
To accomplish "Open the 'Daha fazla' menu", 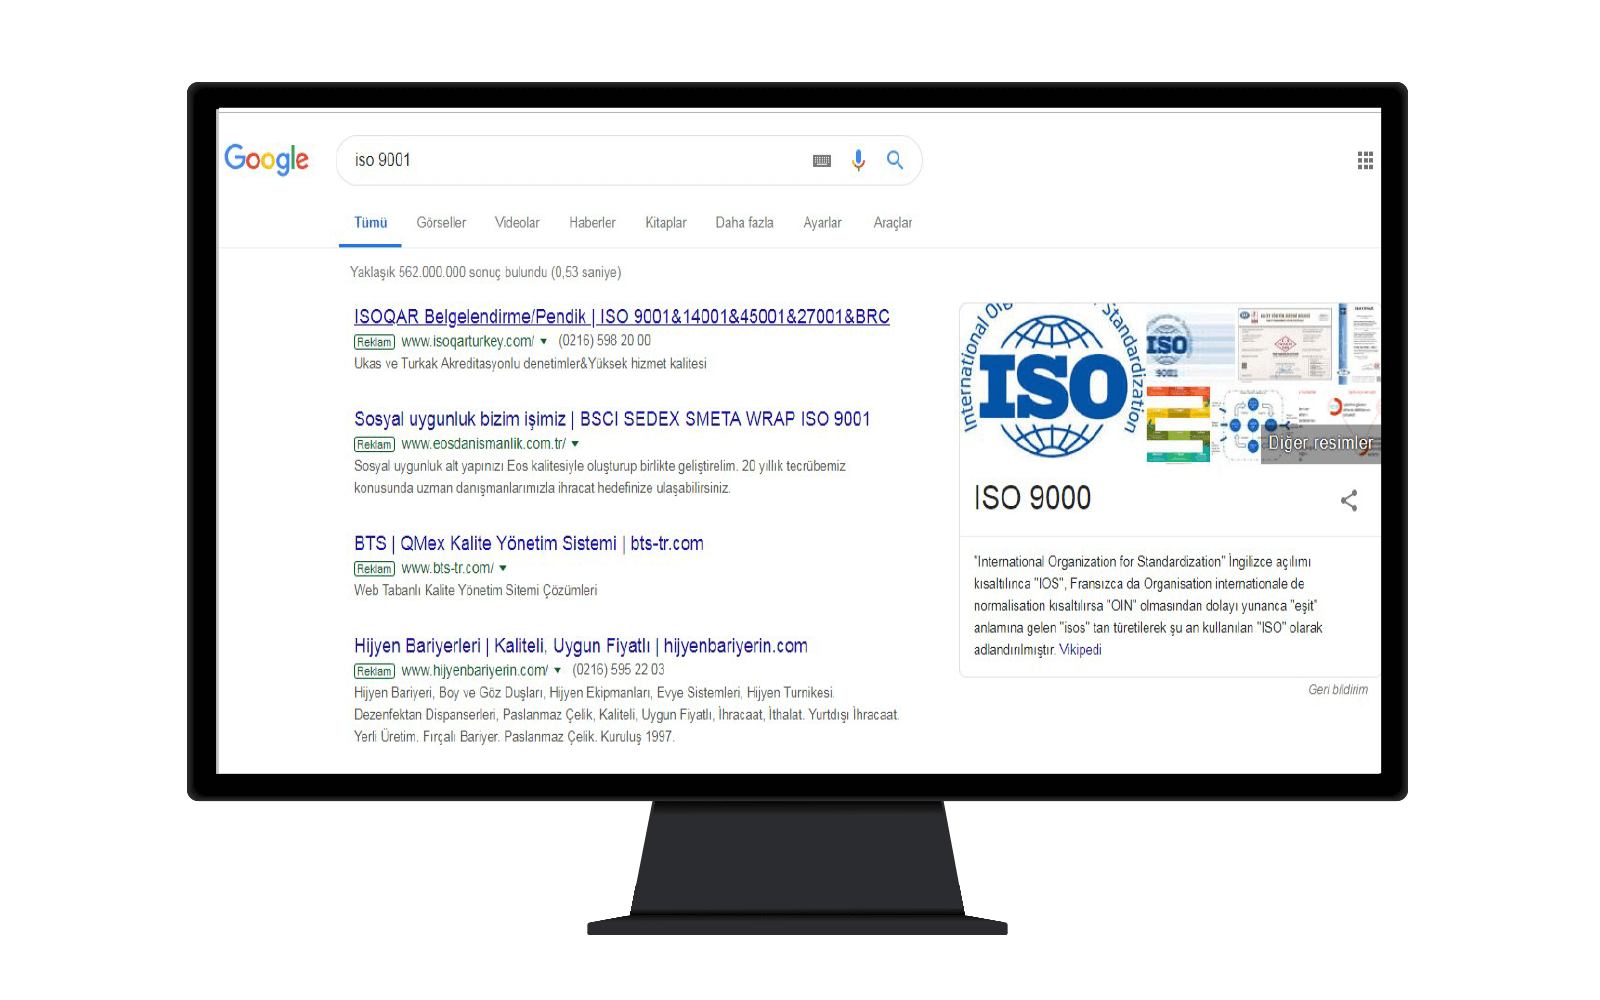I will [744, 223].
